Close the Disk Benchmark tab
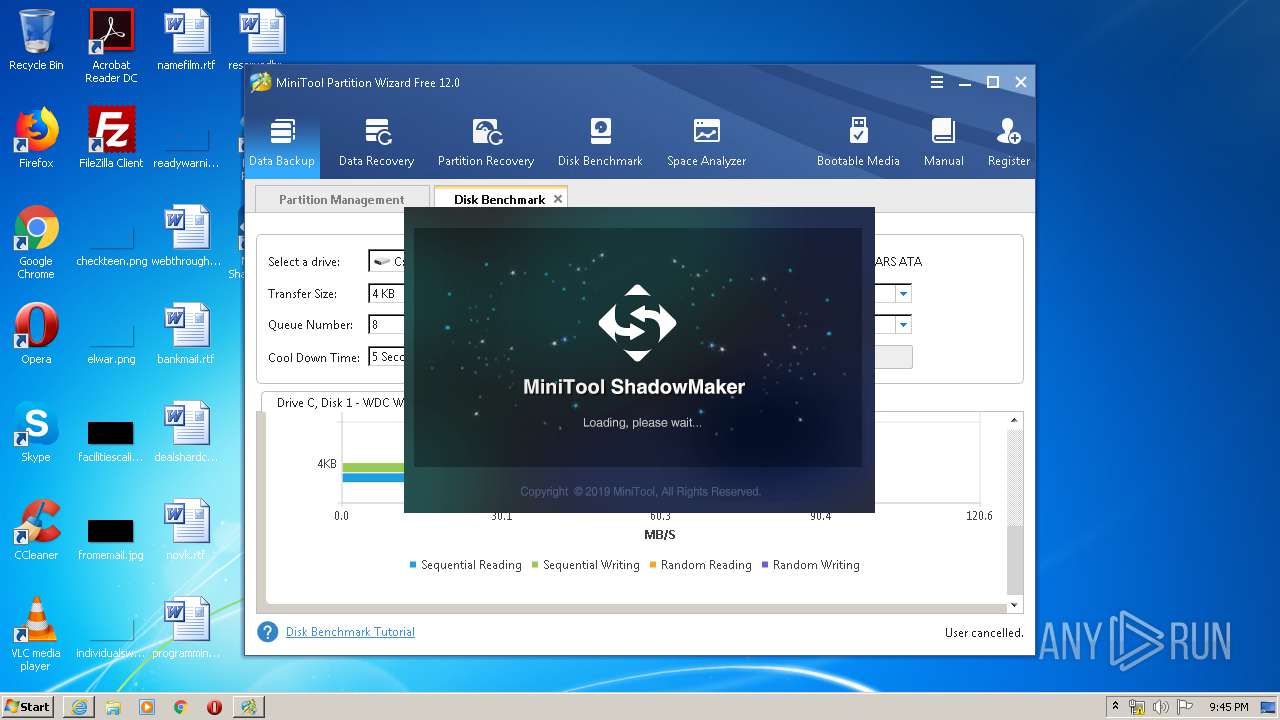 558,199
